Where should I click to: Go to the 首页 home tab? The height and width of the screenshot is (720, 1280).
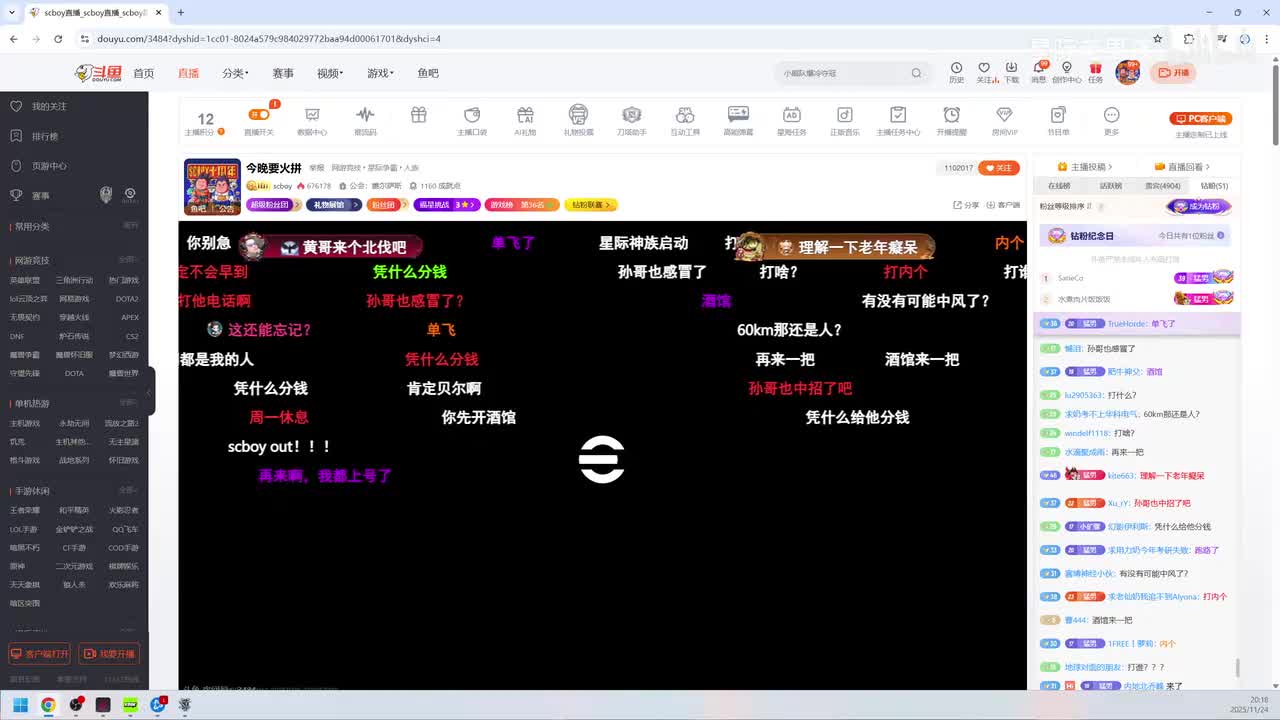[x=144, y=73]
